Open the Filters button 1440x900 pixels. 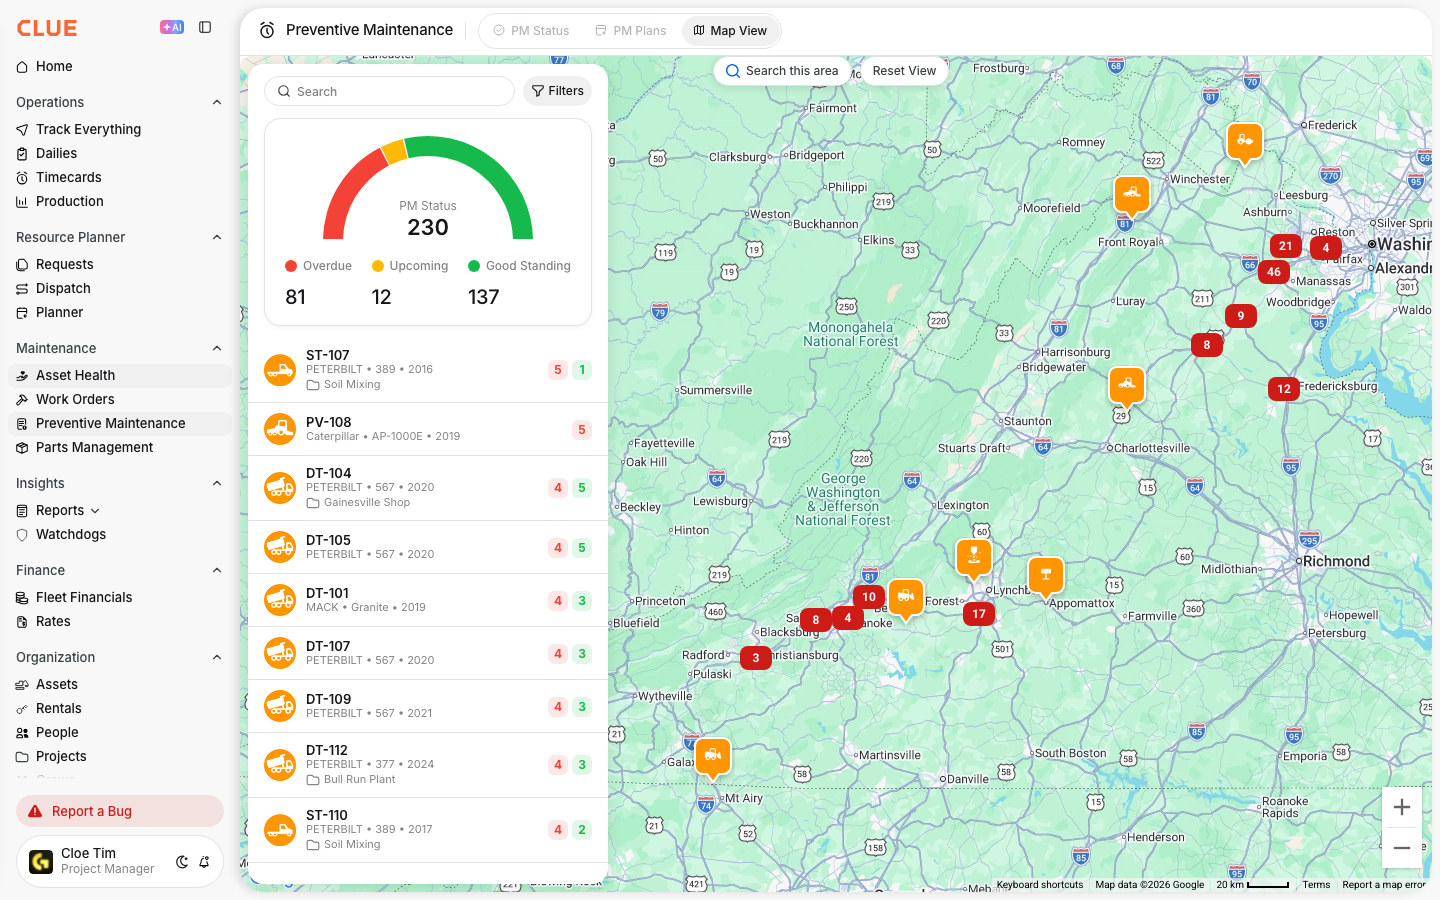tap(558, 91)
